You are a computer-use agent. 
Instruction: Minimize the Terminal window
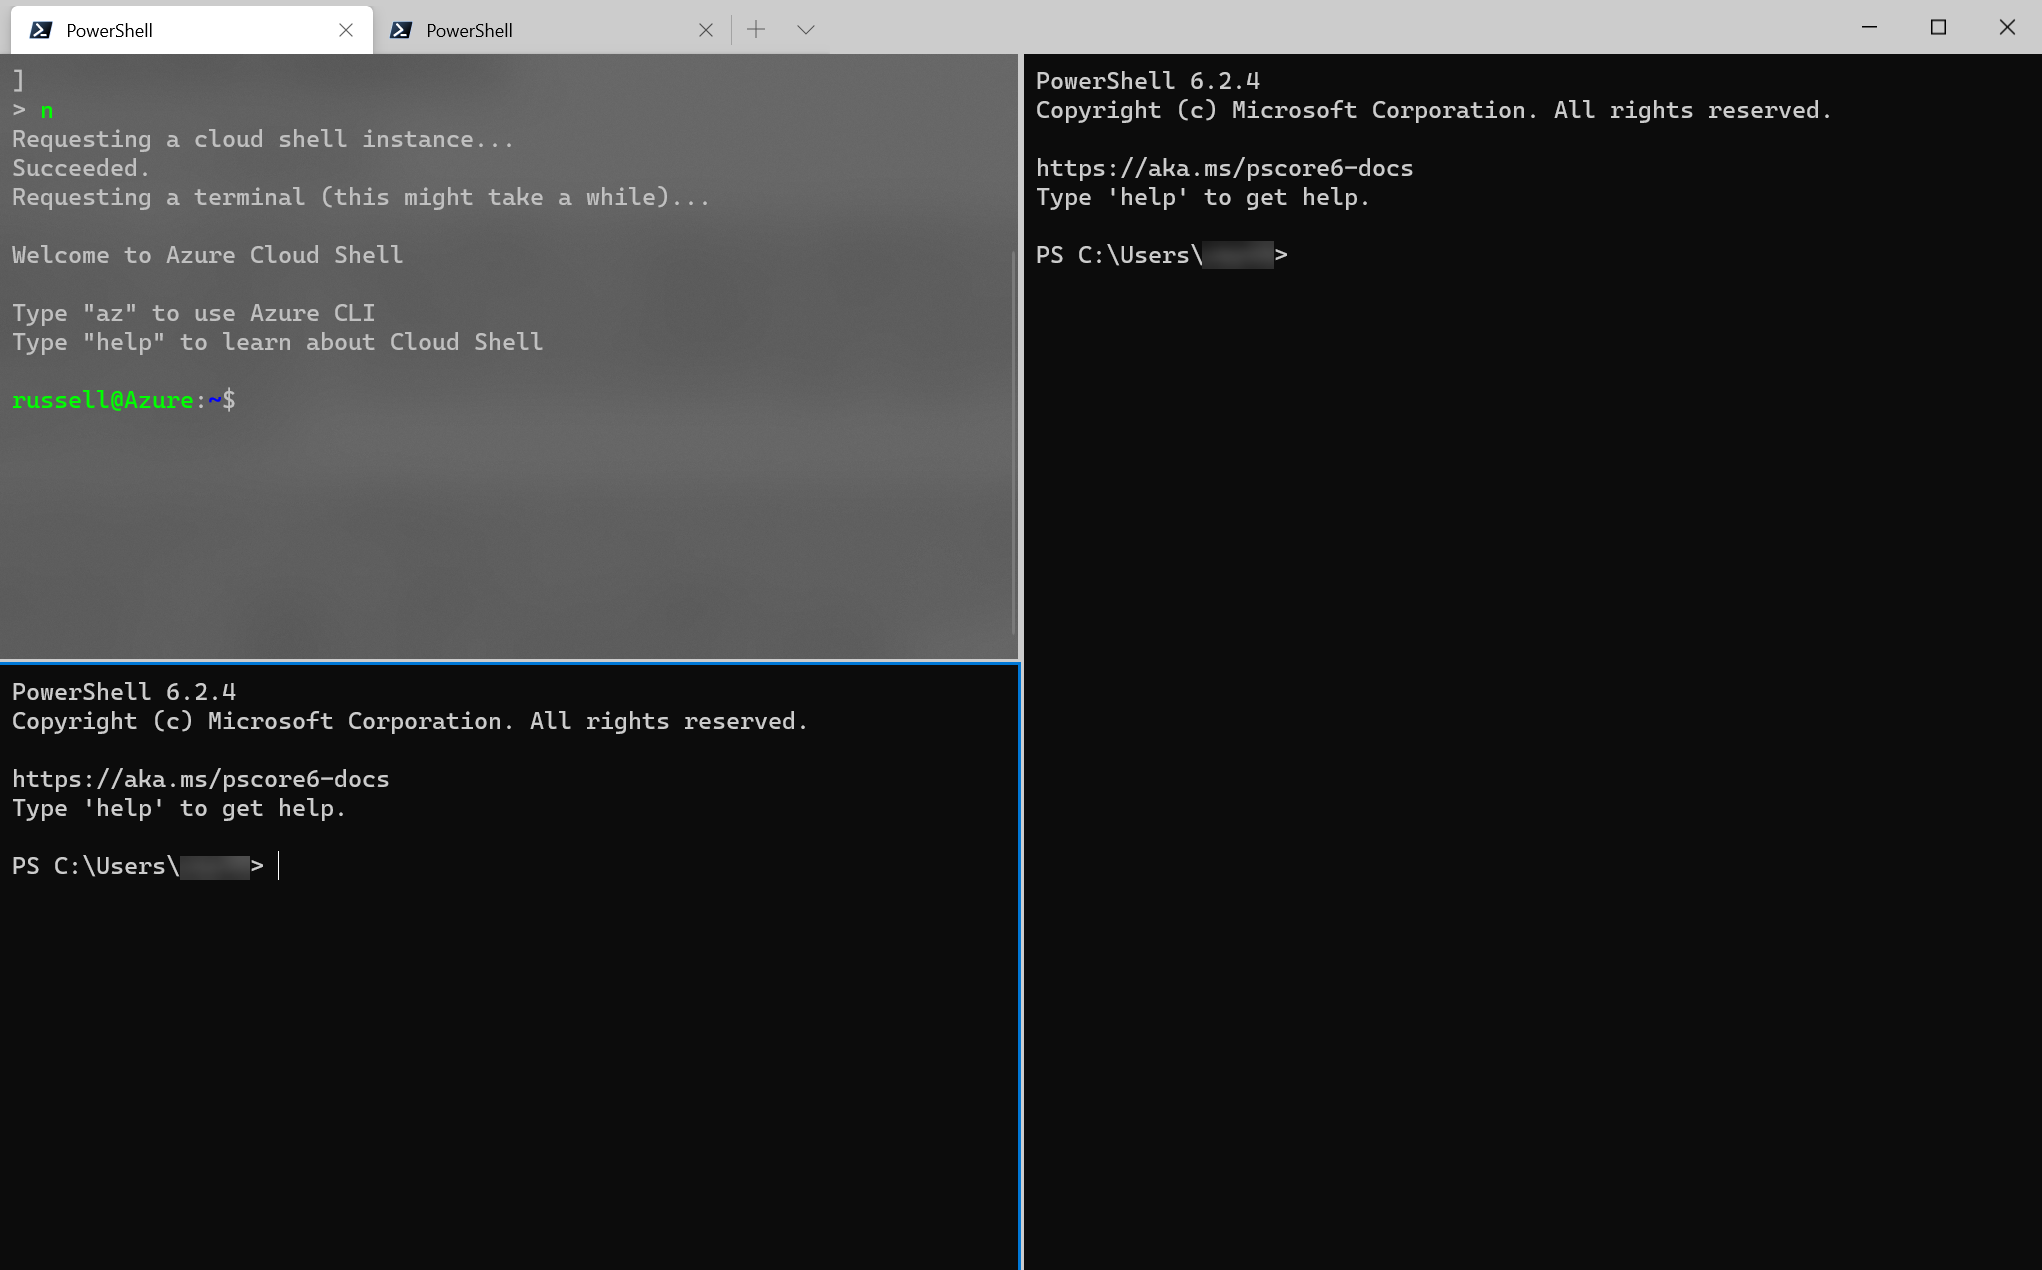(1869, 28)
